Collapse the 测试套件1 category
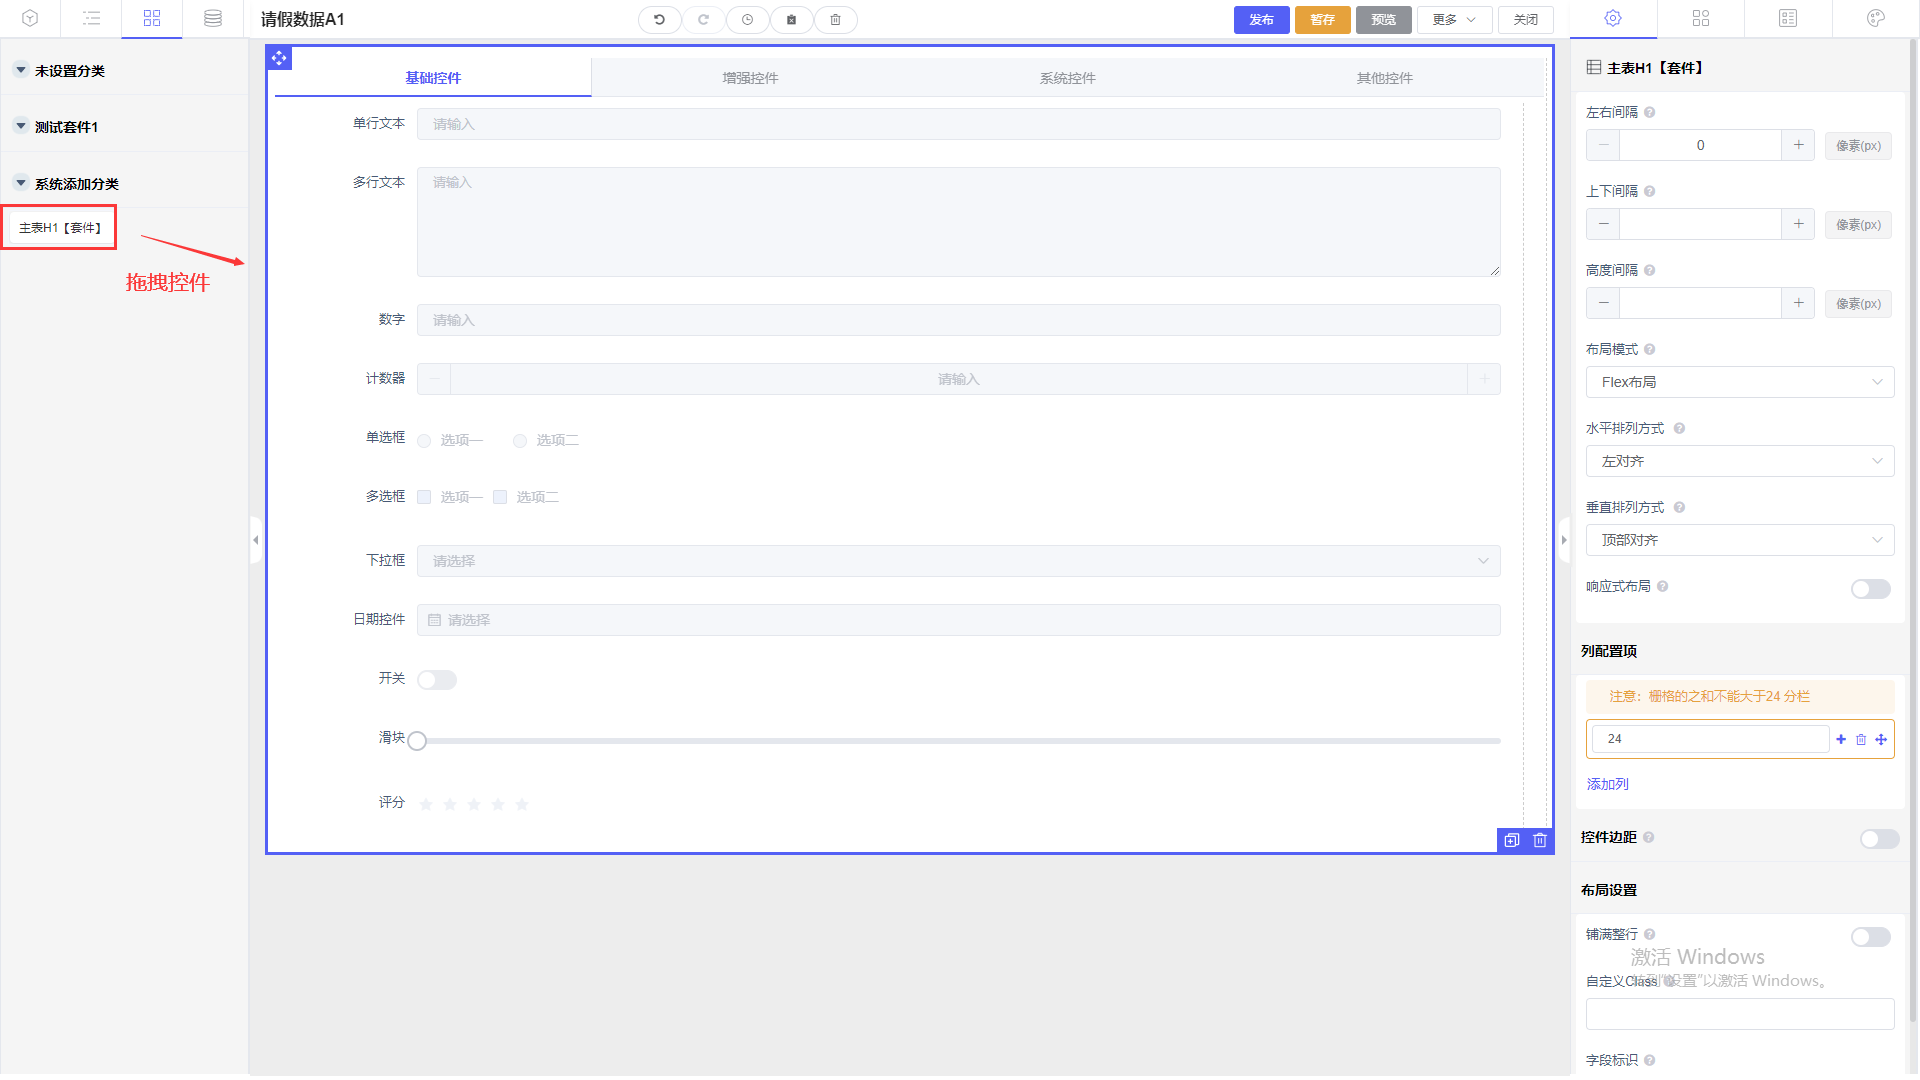Screen dimensions: 1920x1080 pos(21,126)
